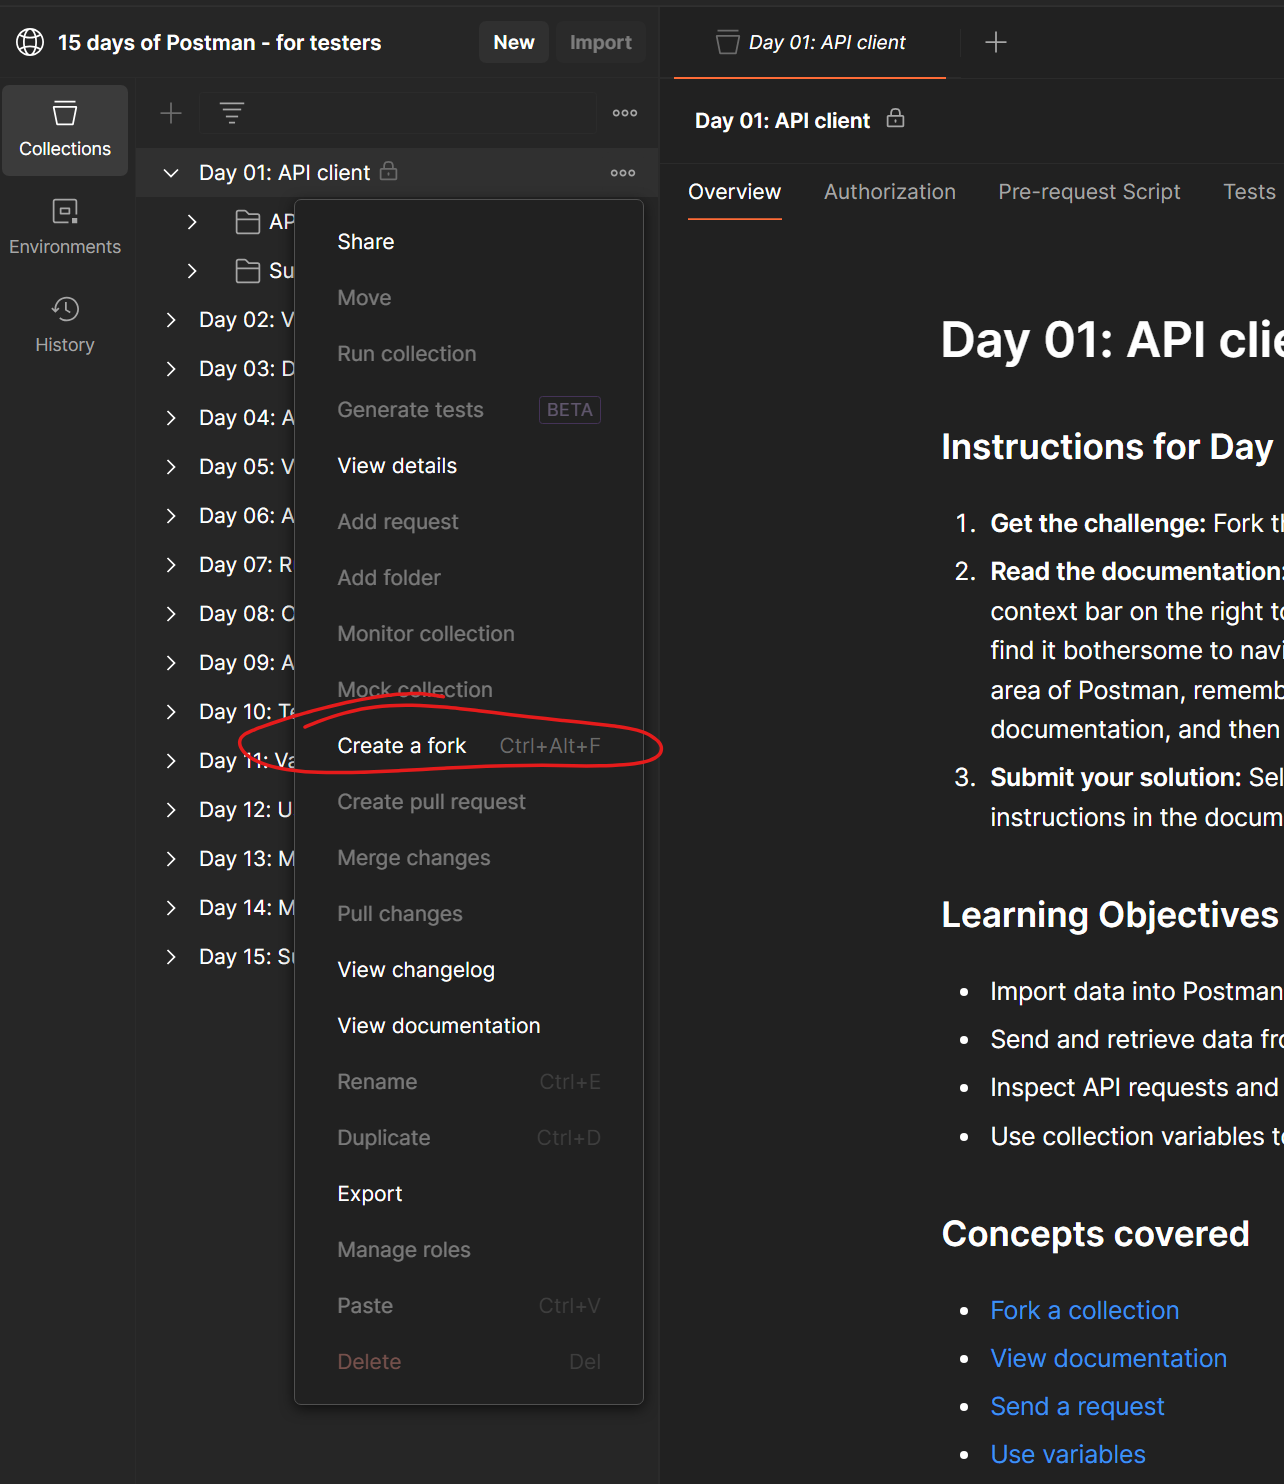Choose View documentation menu entry
1284x1484 pixels.
[x=469, y=1026]
